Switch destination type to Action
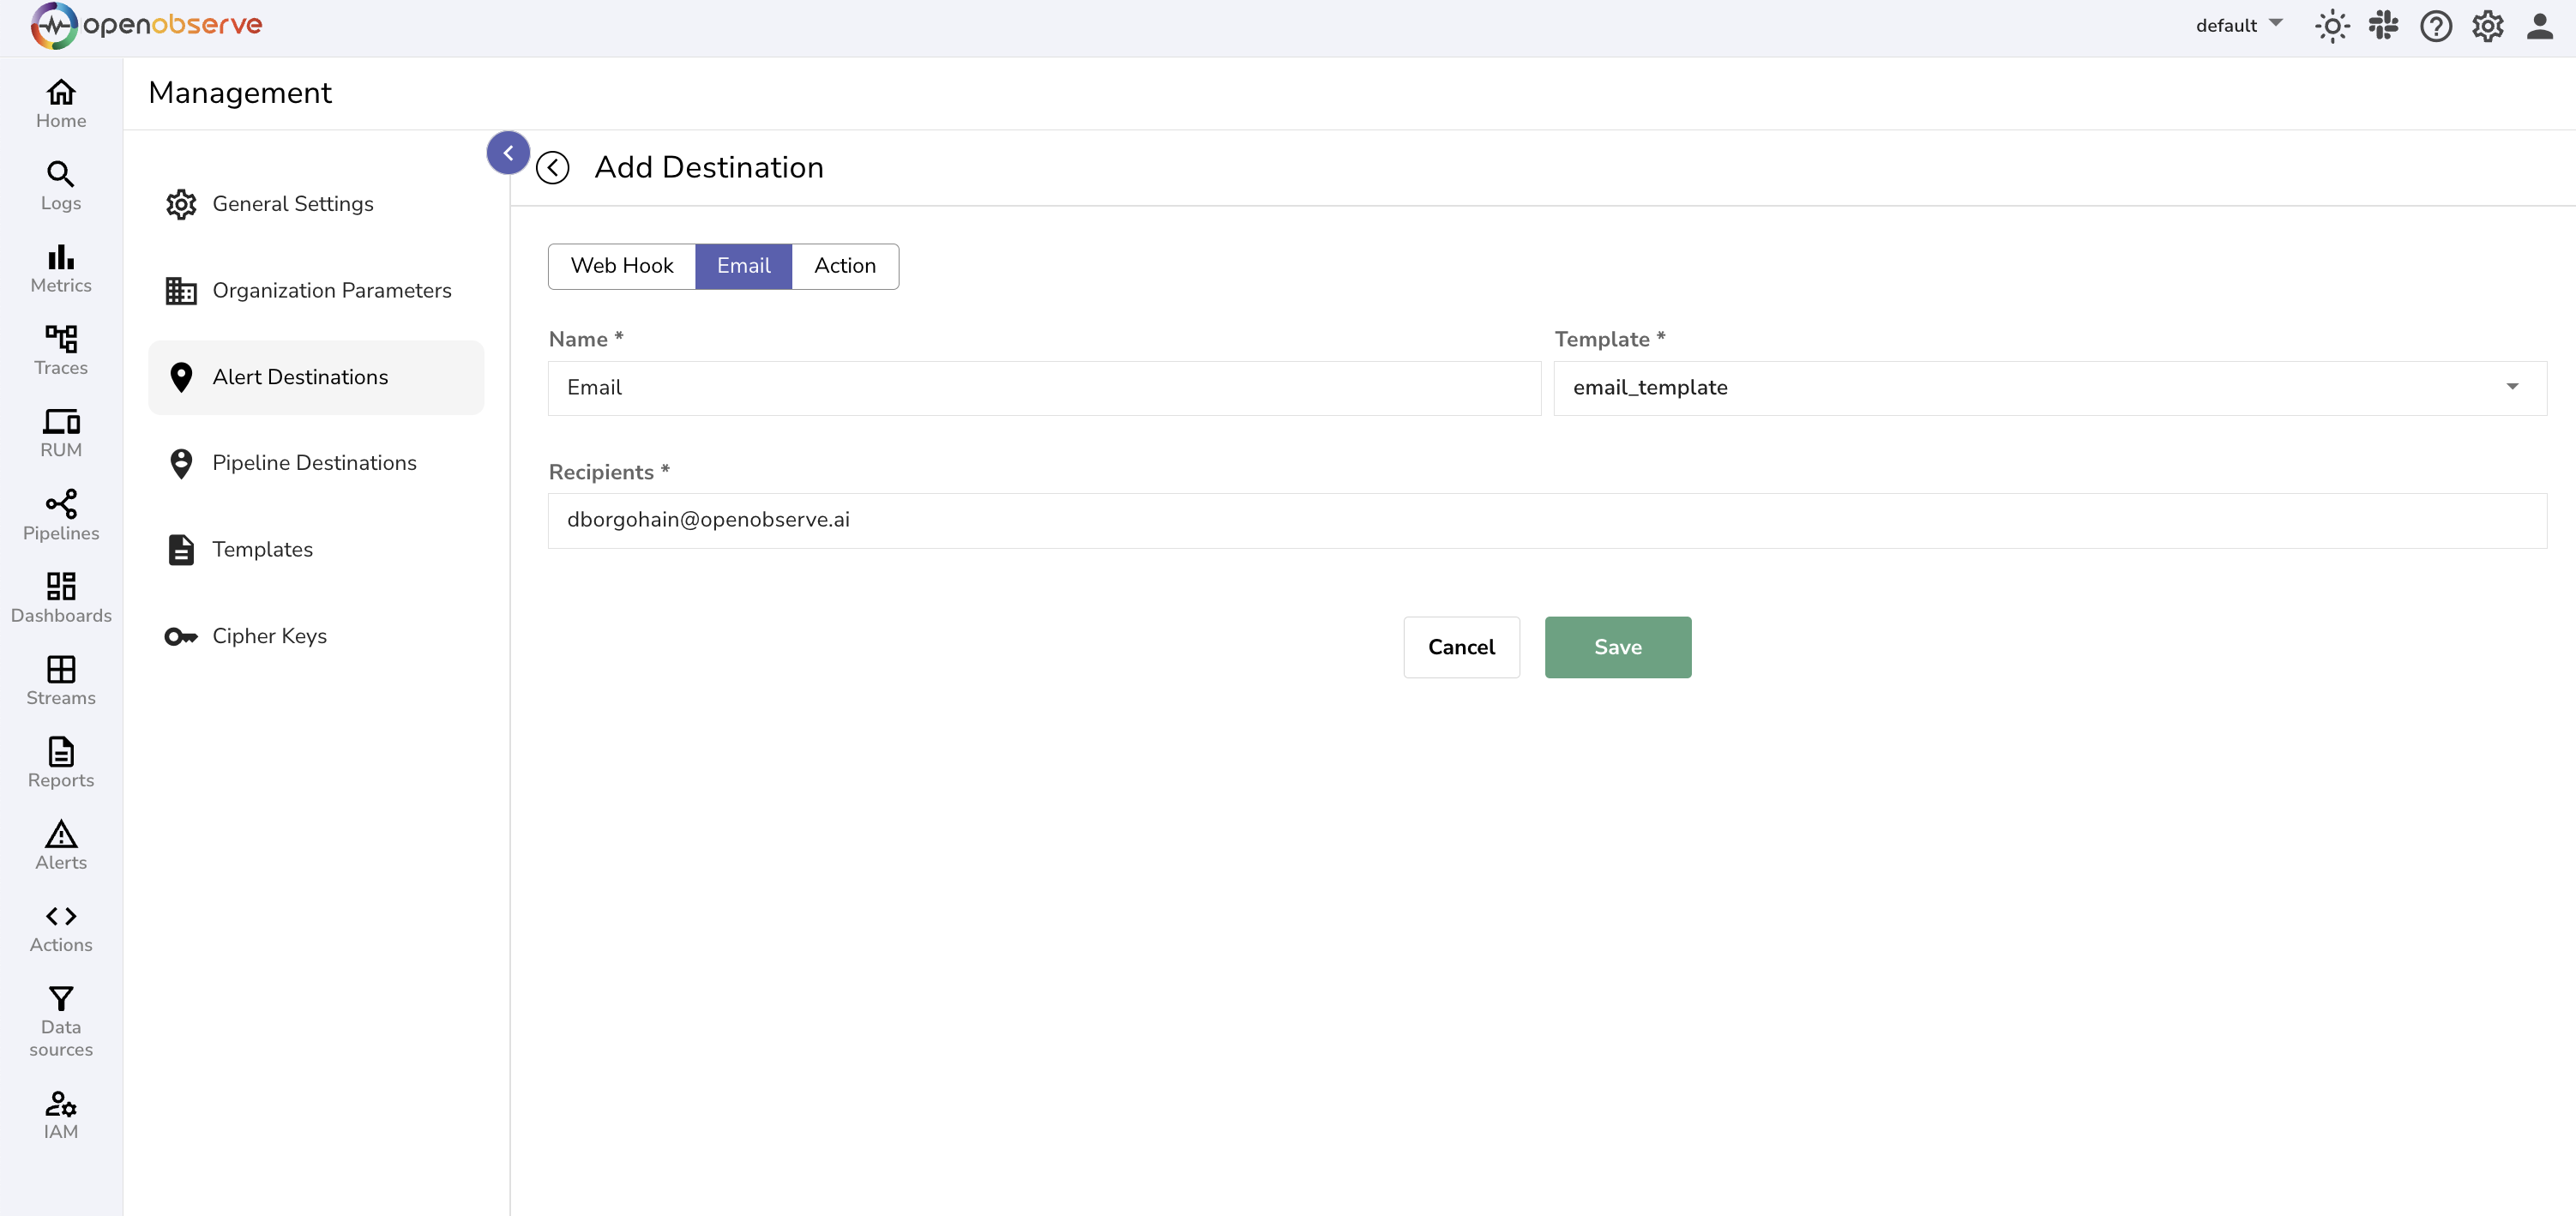 [845, 266]
